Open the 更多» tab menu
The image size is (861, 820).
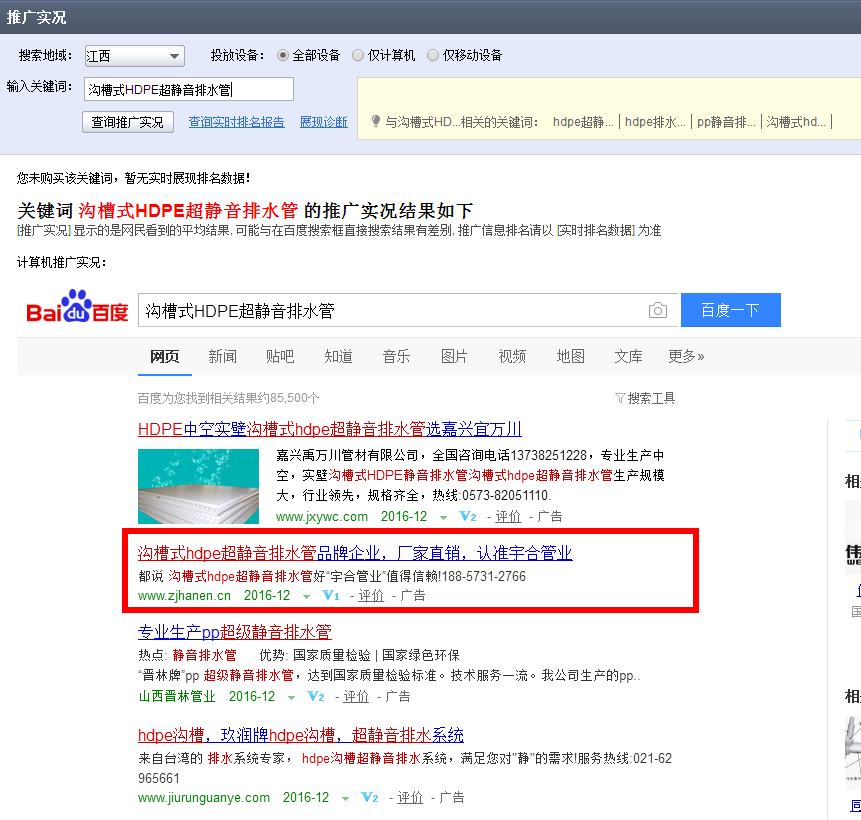(x=686, y=356)
